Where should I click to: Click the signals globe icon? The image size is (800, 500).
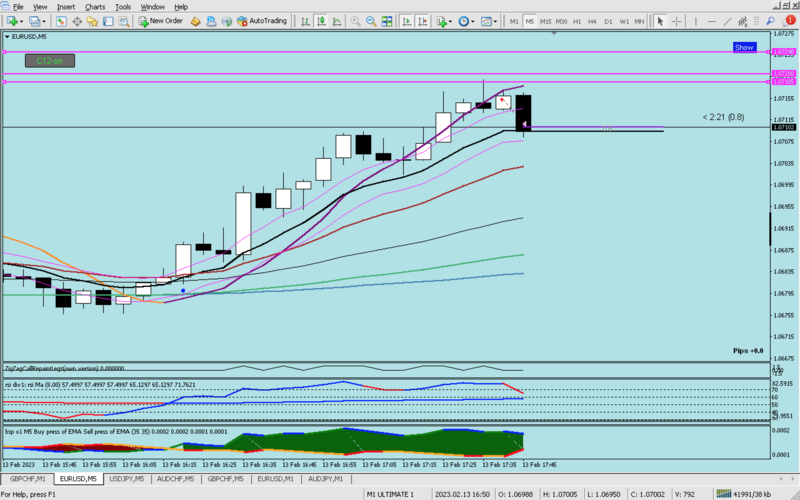pyautogui.click(x=227, y=21)
